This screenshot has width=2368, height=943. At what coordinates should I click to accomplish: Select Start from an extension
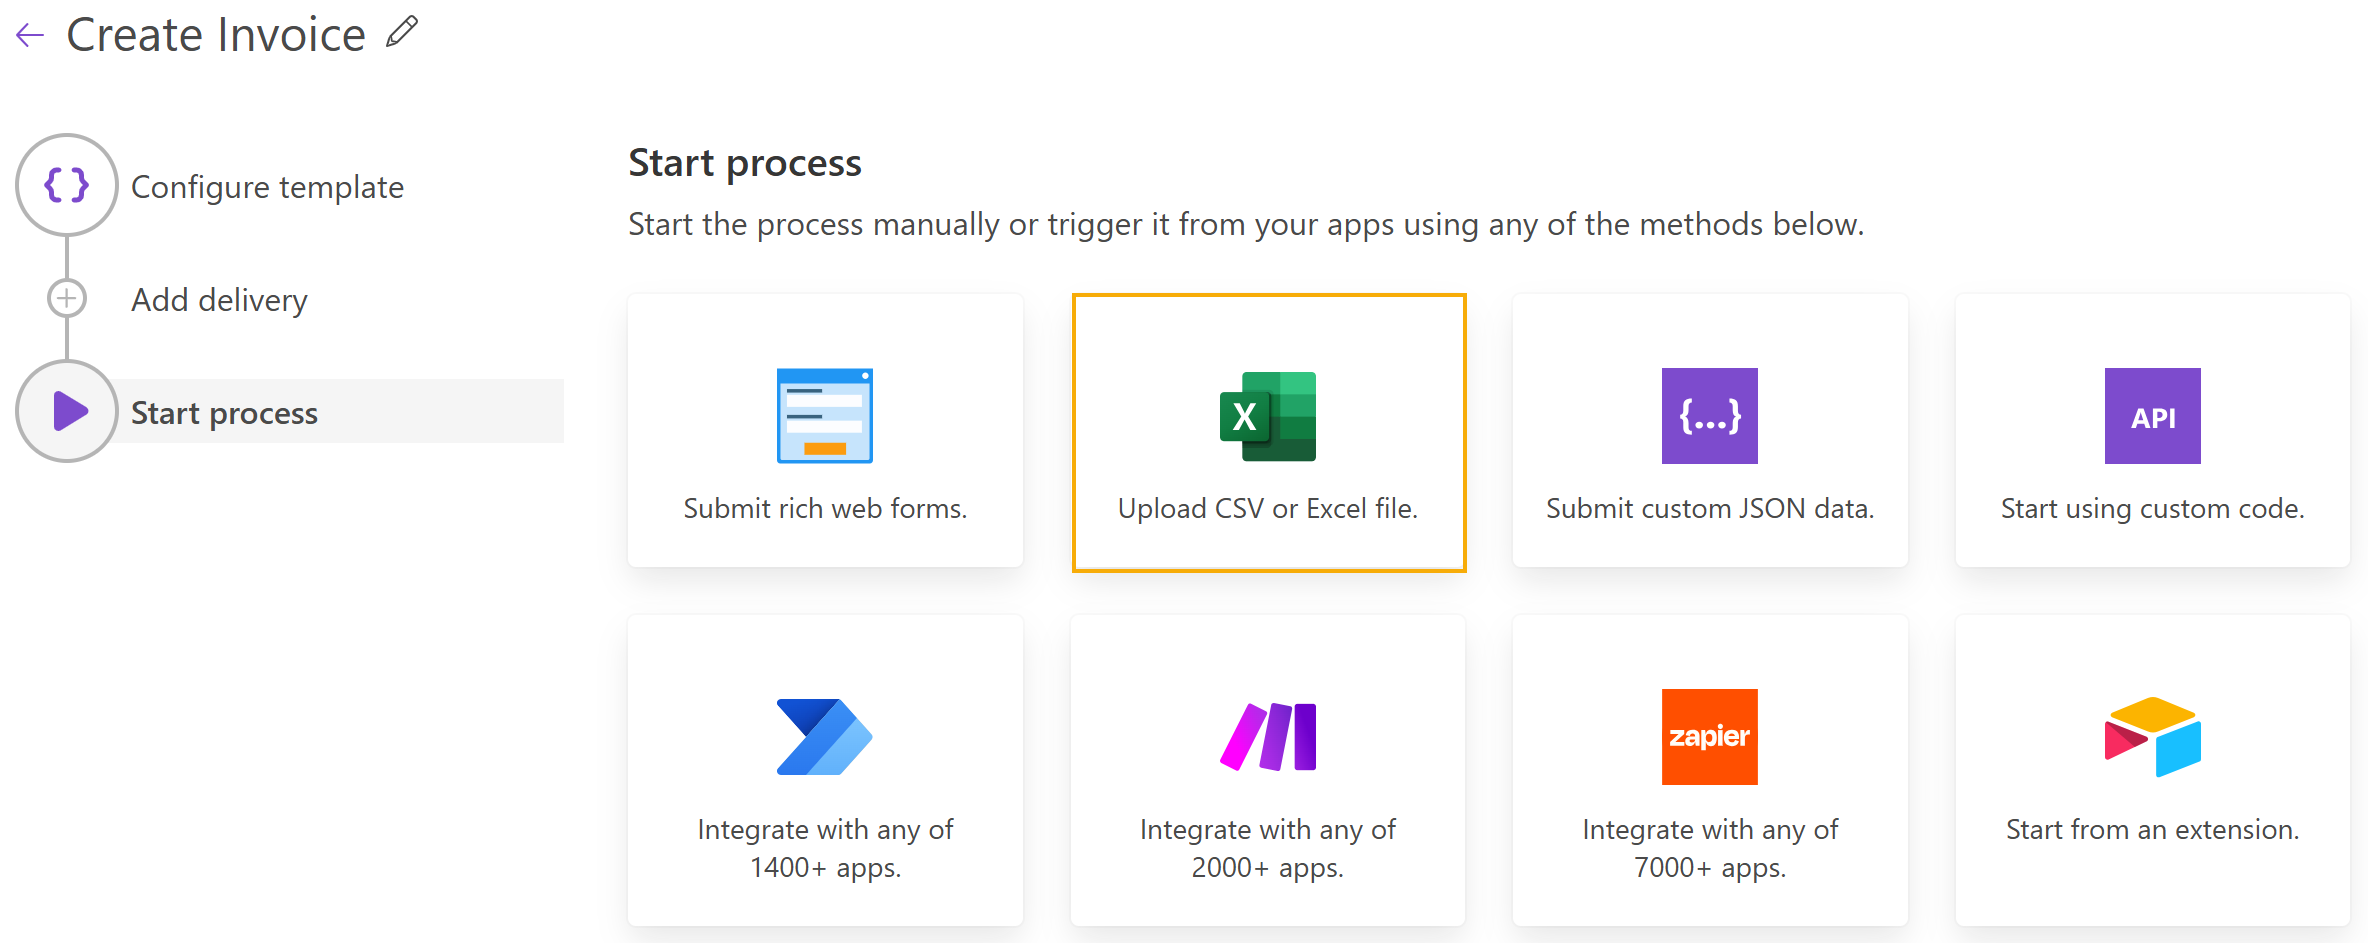click(x=2153, y=771)
